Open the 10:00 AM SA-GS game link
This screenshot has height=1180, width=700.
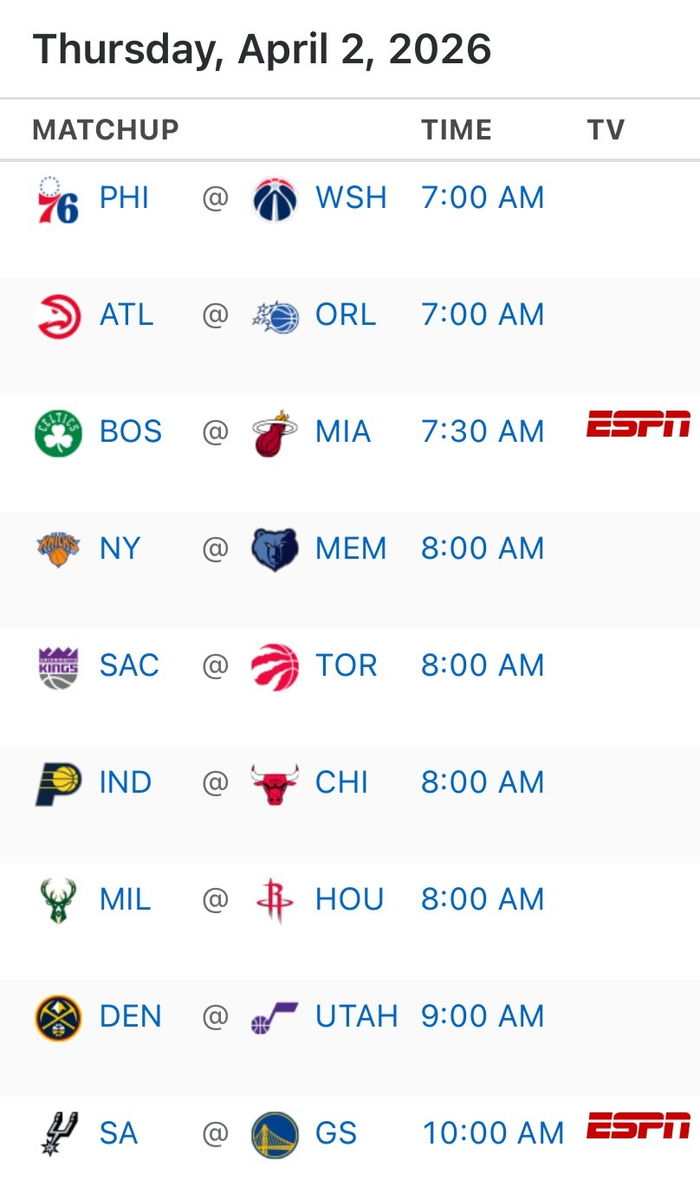[493, 1134]
